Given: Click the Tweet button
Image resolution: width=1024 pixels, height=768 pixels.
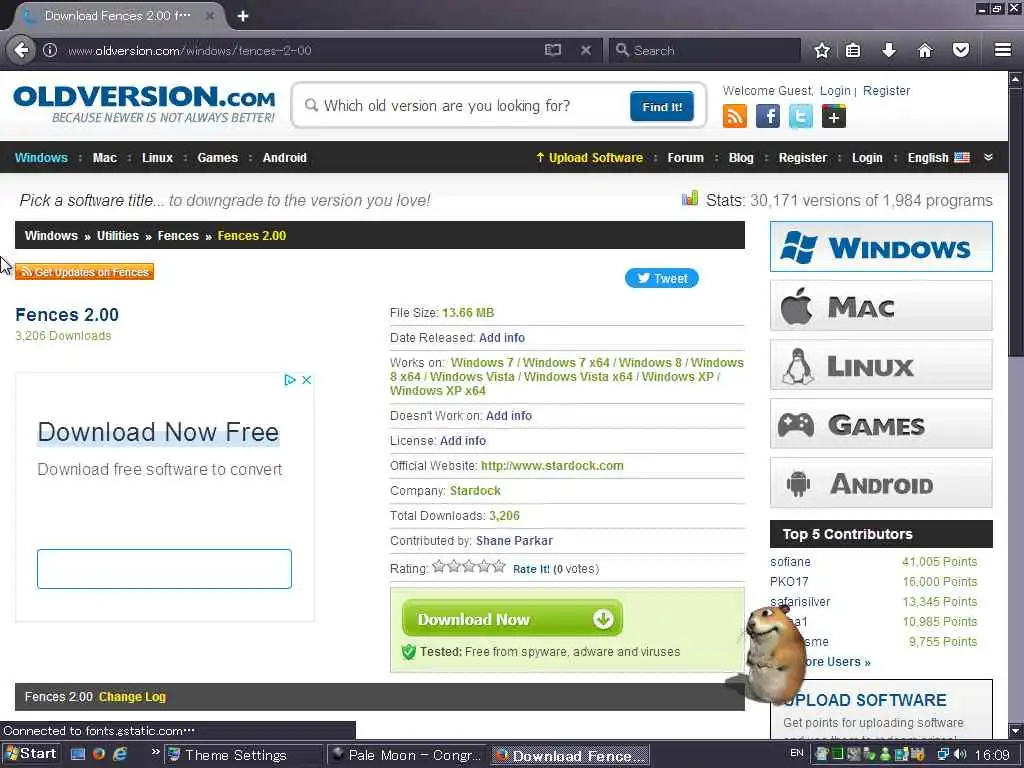Looking at the screenshot, I should [x=662, y=278].
